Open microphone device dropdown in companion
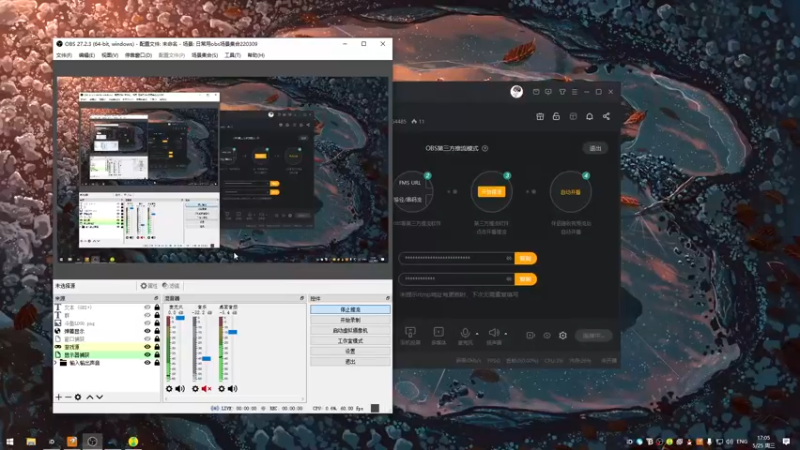Image resolution: width=800 pixels, height=450 pixels. (477, 334)
